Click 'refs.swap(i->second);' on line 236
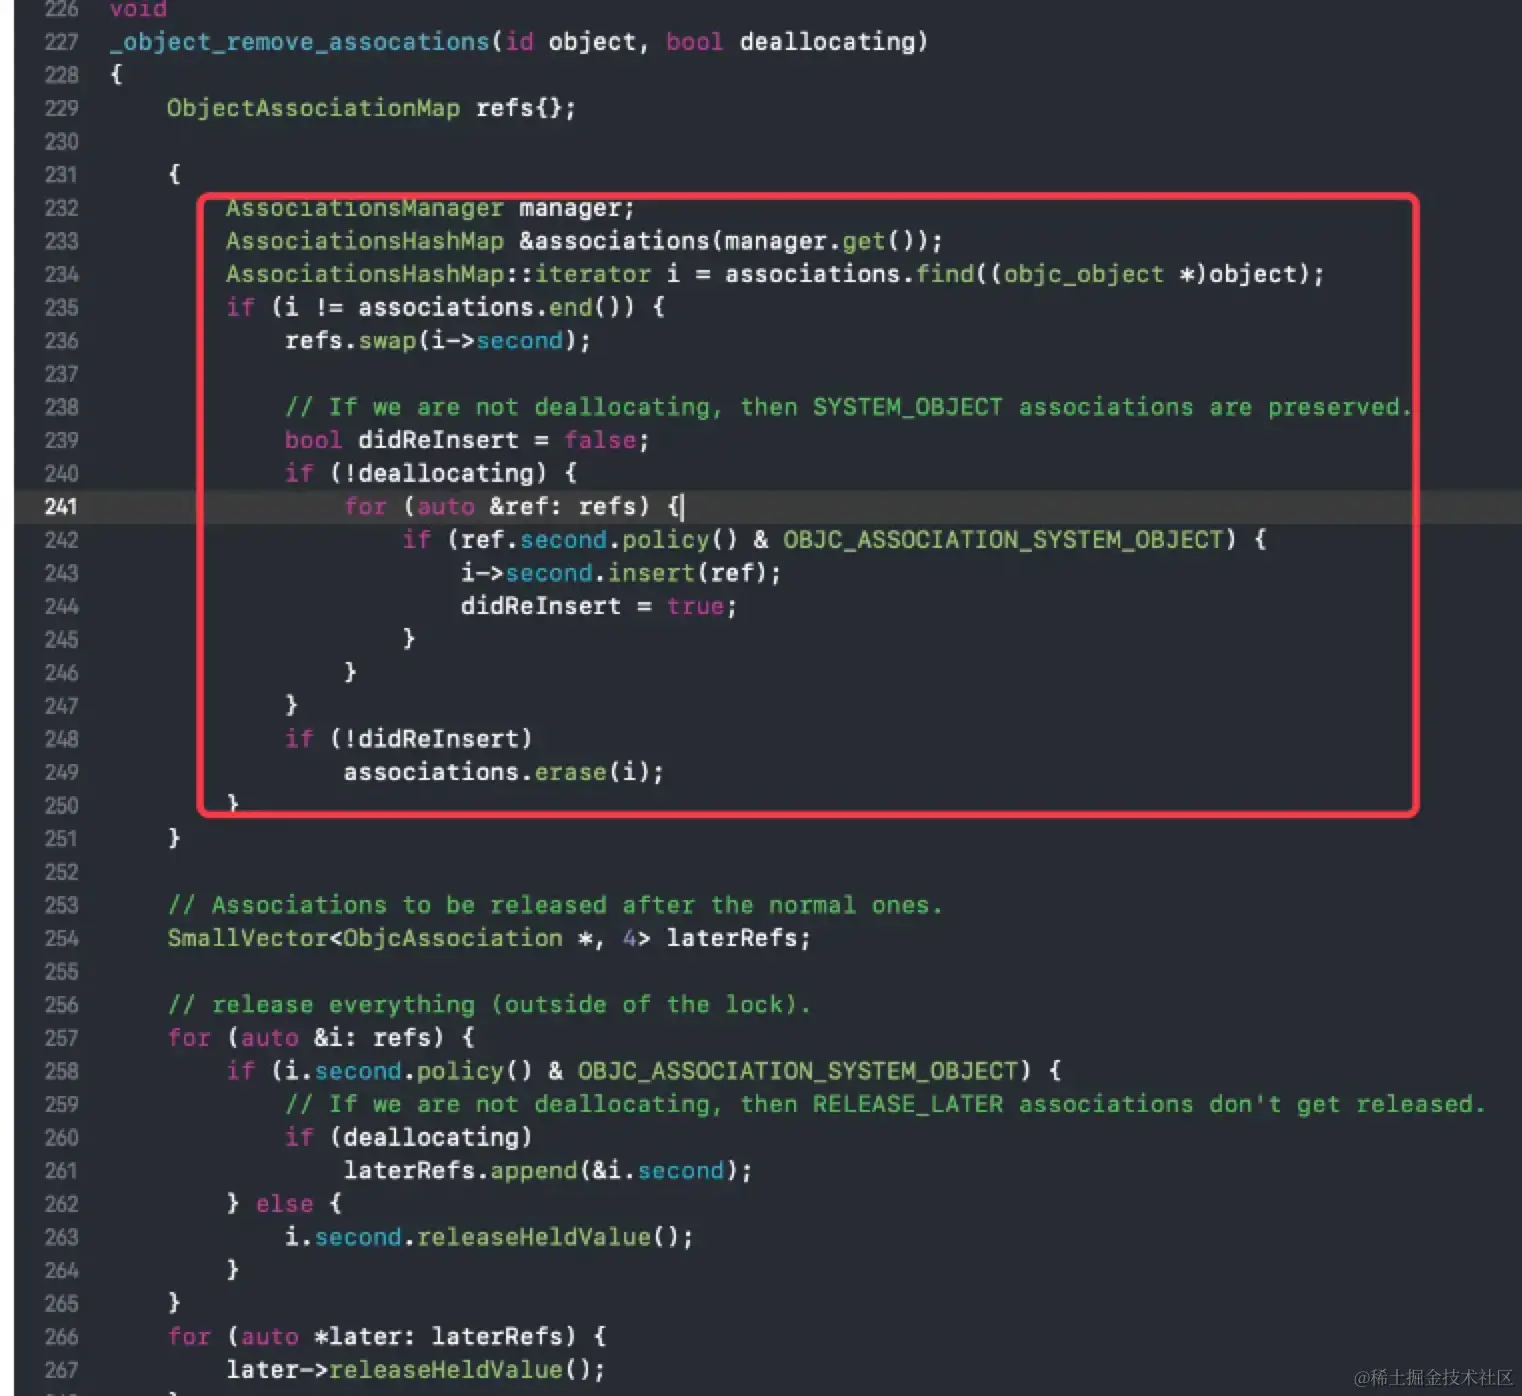Image resolution: width=1522 pixels, height=1396 pixels. click(438, 341)
